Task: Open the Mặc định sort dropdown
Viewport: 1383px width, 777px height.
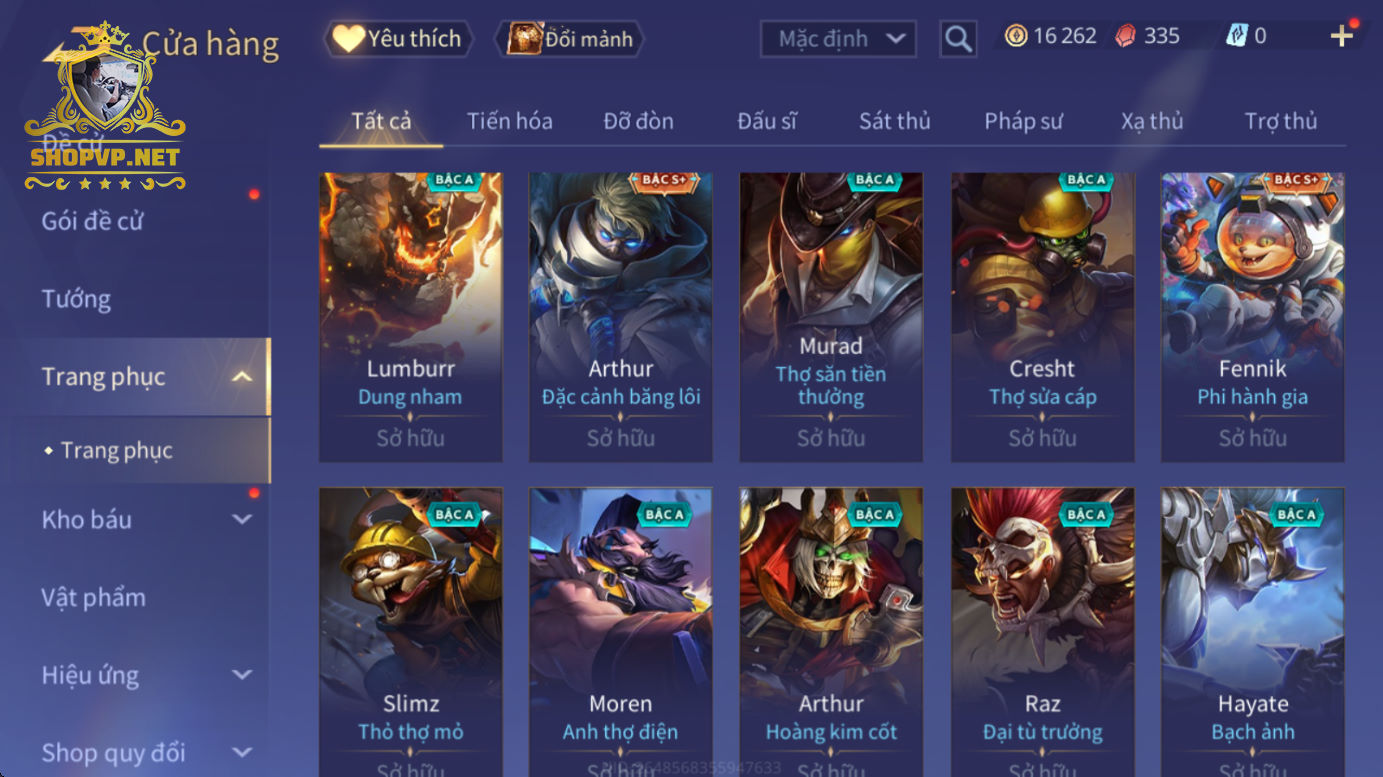Action: pos(838,39)
